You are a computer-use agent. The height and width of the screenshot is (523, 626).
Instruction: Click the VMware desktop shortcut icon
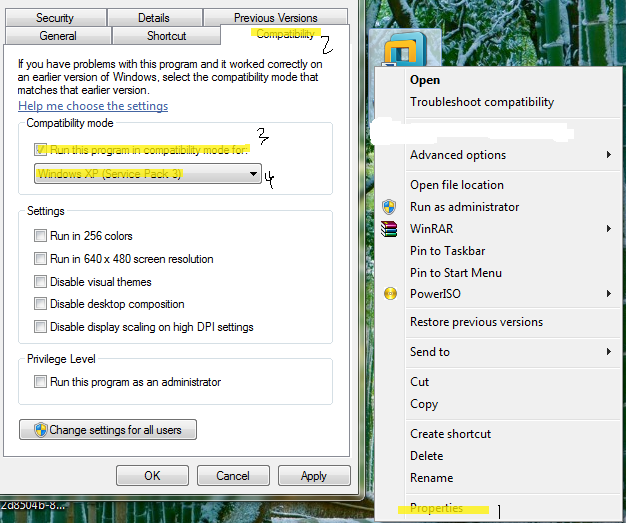point(405,50)
